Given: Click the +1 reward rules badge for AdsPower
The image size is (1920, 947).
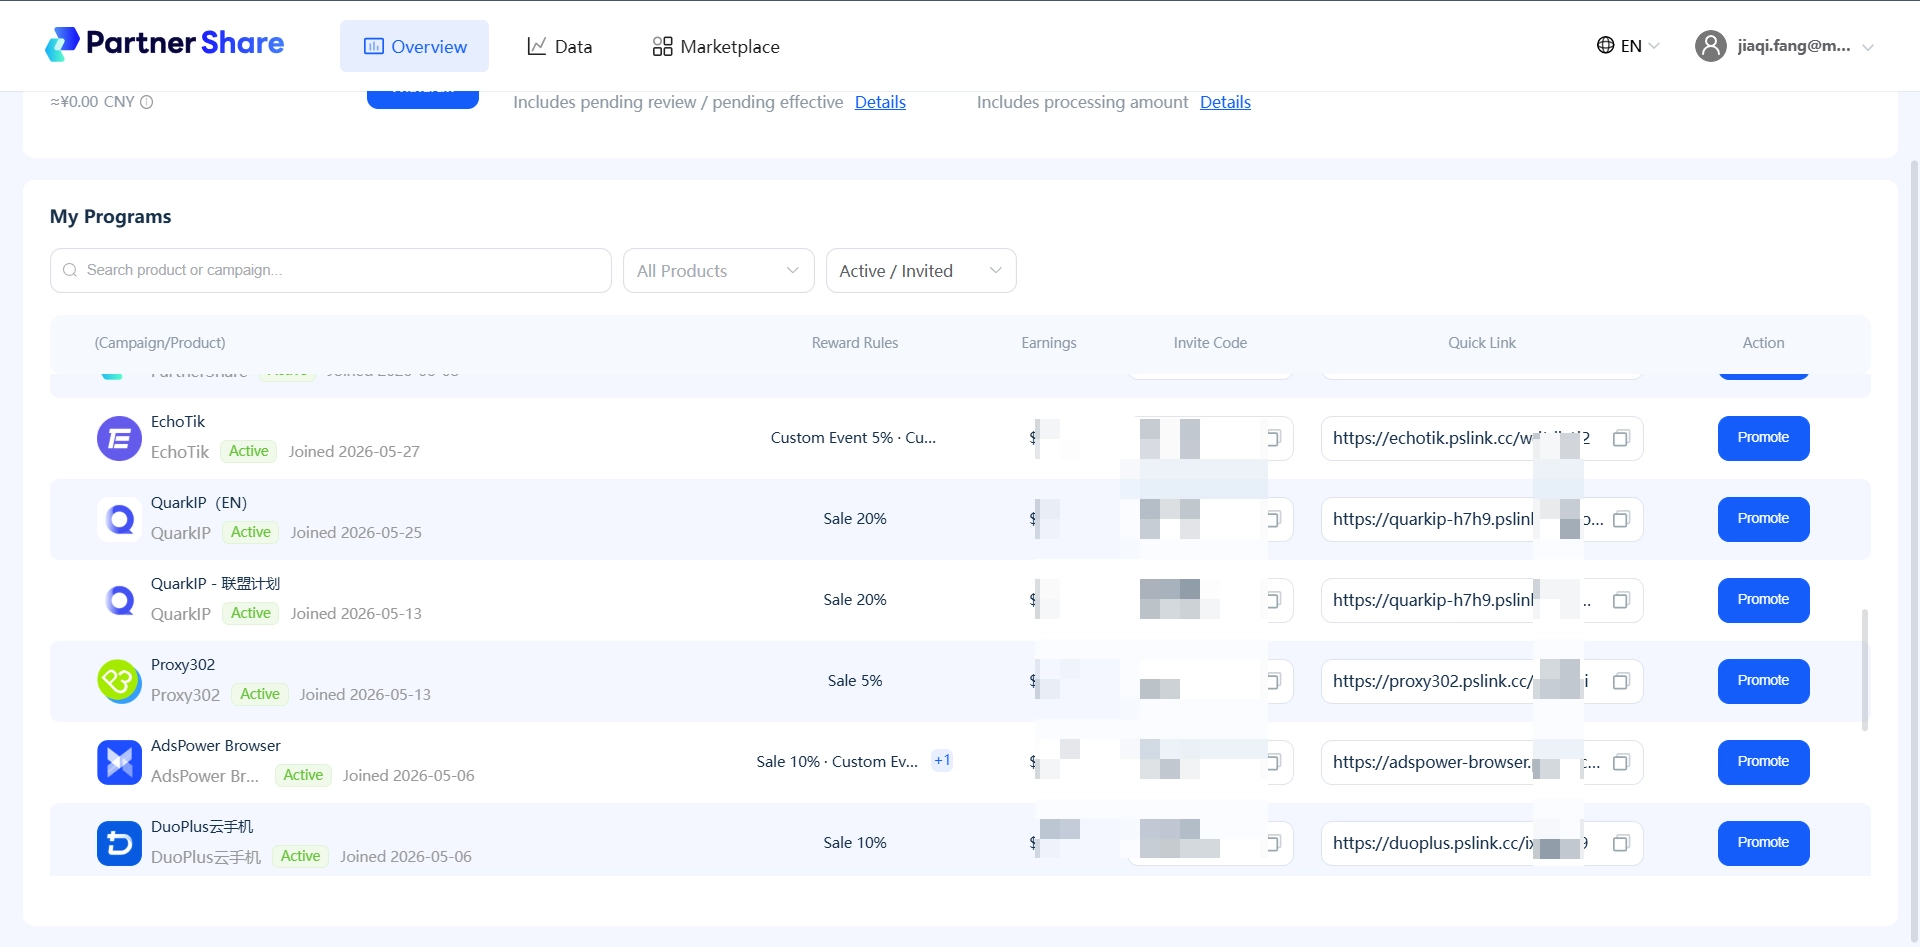Looking at the screenshot, I should coord(942,760).
